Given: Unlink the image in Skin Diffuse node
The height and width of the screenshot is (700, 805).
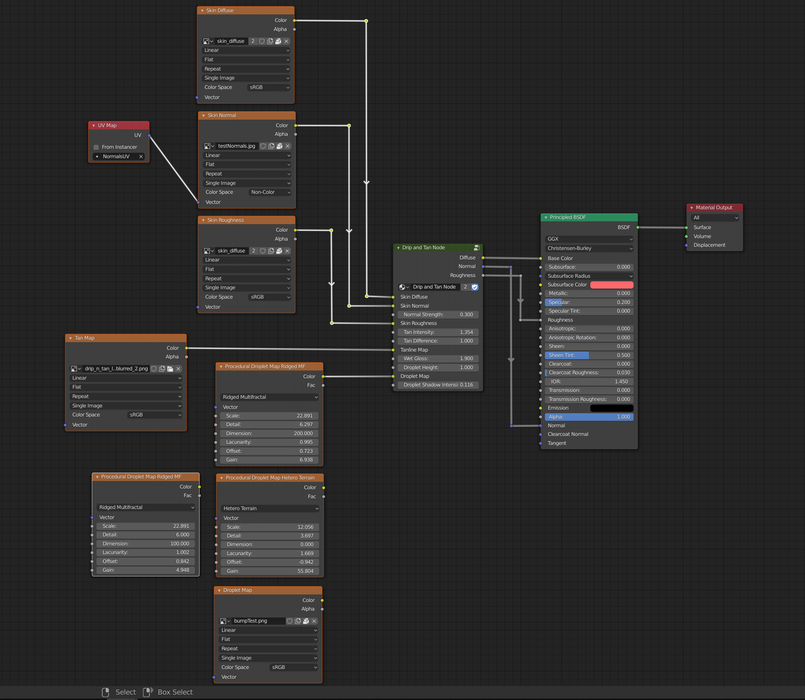Looking at the screenshot, I should [x=288, y=41].
